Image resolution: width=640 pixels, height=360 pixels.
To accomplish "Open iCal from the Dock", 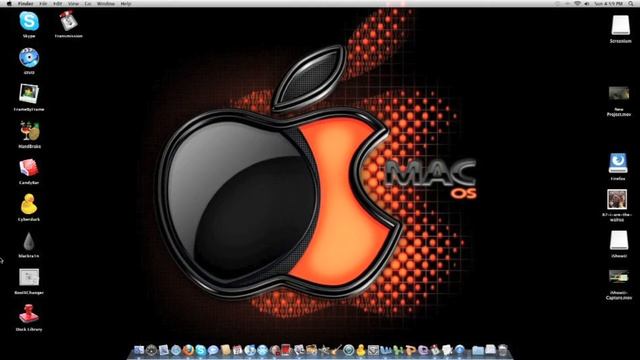I will pos(238,350).
